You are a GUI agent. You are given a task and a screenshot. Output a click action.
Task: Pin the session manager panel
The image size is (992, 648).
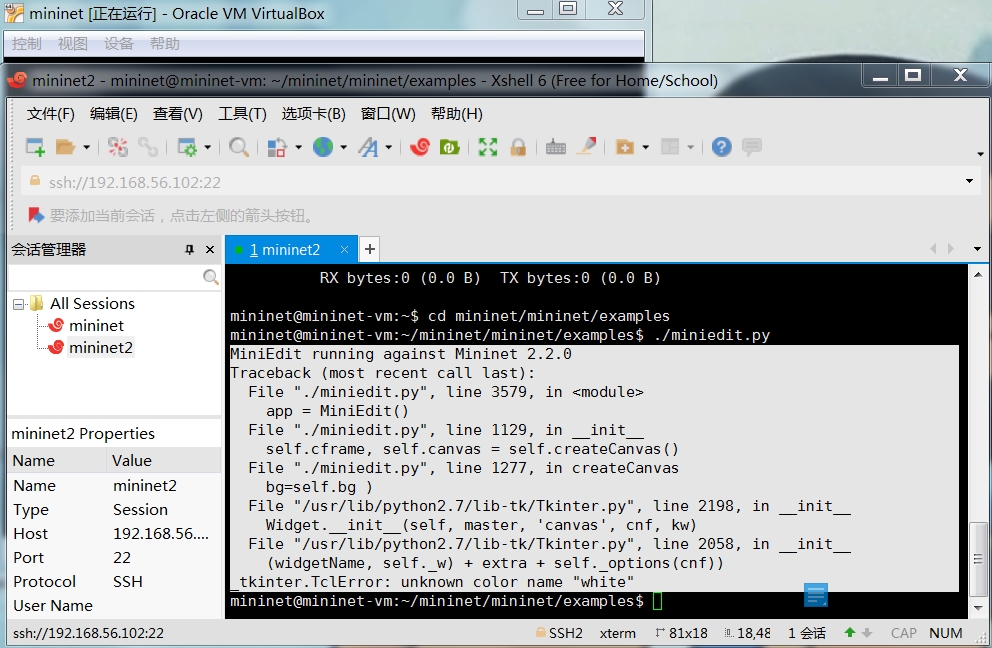coord(189,250)
